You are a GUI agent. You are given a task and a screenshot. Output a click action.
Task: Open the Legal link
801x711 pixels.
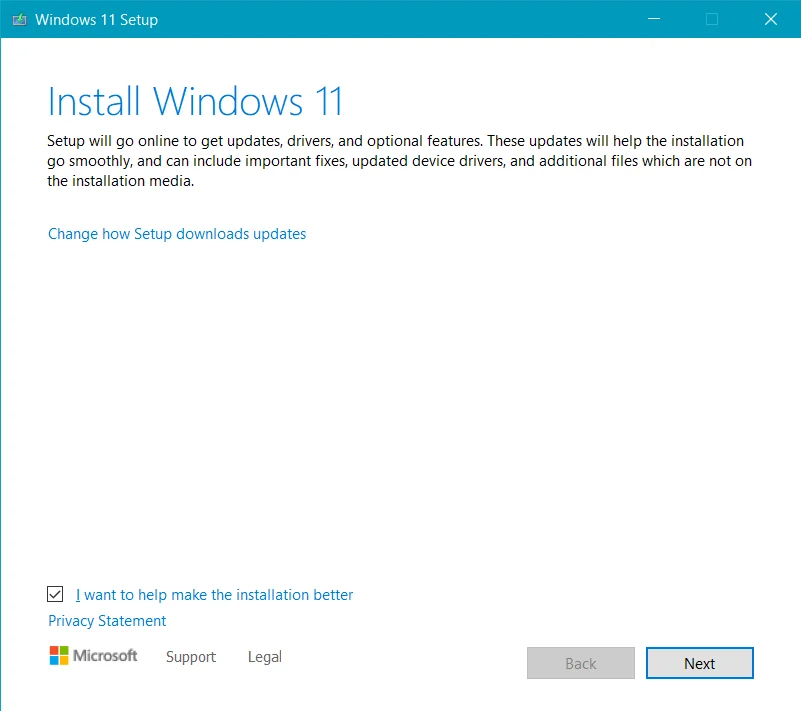point(265,657)
